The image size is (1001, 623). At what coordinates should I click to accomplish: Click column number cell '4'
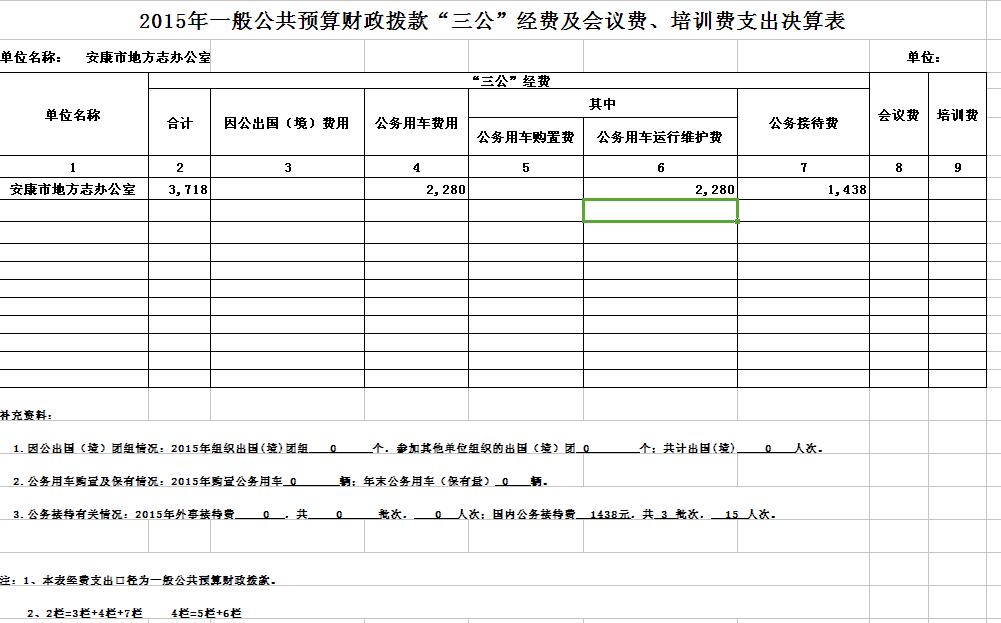pos(416,167)
